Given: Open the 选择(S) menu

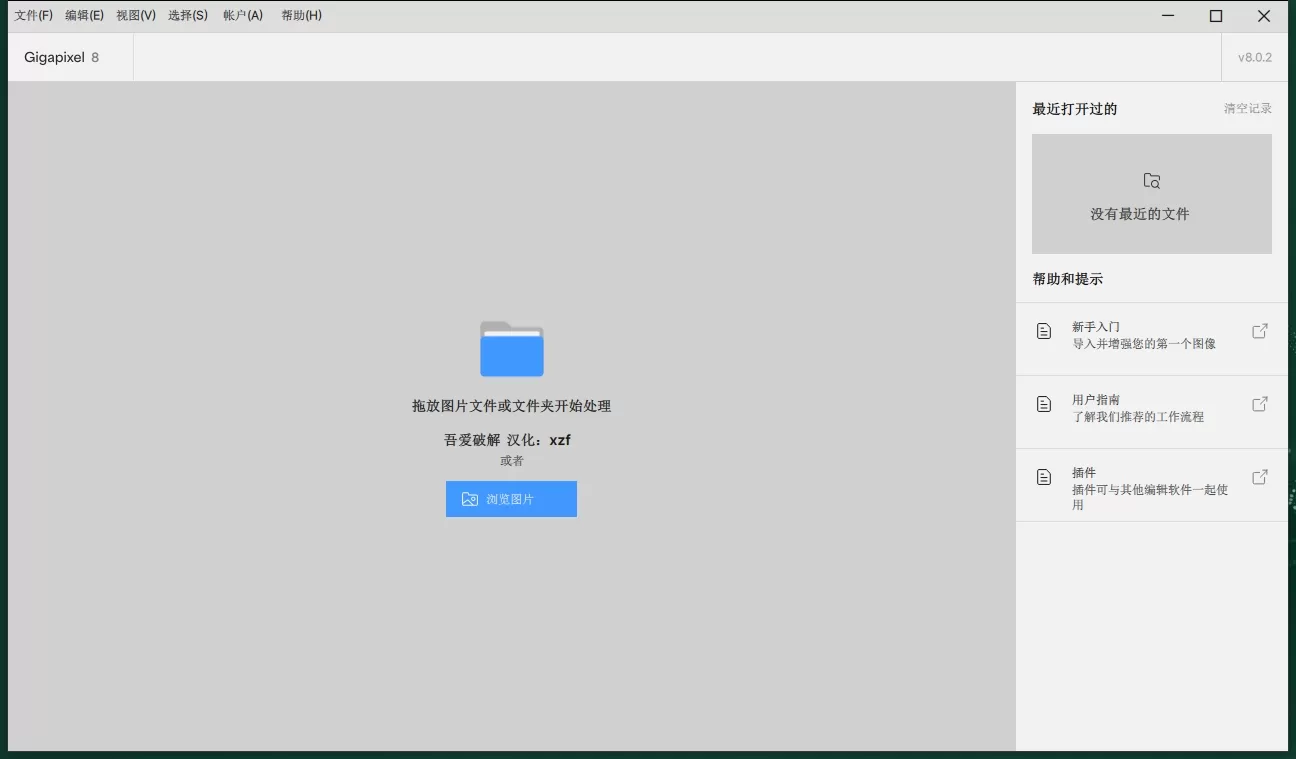Looking at the screenshot, I should [188, 15].
